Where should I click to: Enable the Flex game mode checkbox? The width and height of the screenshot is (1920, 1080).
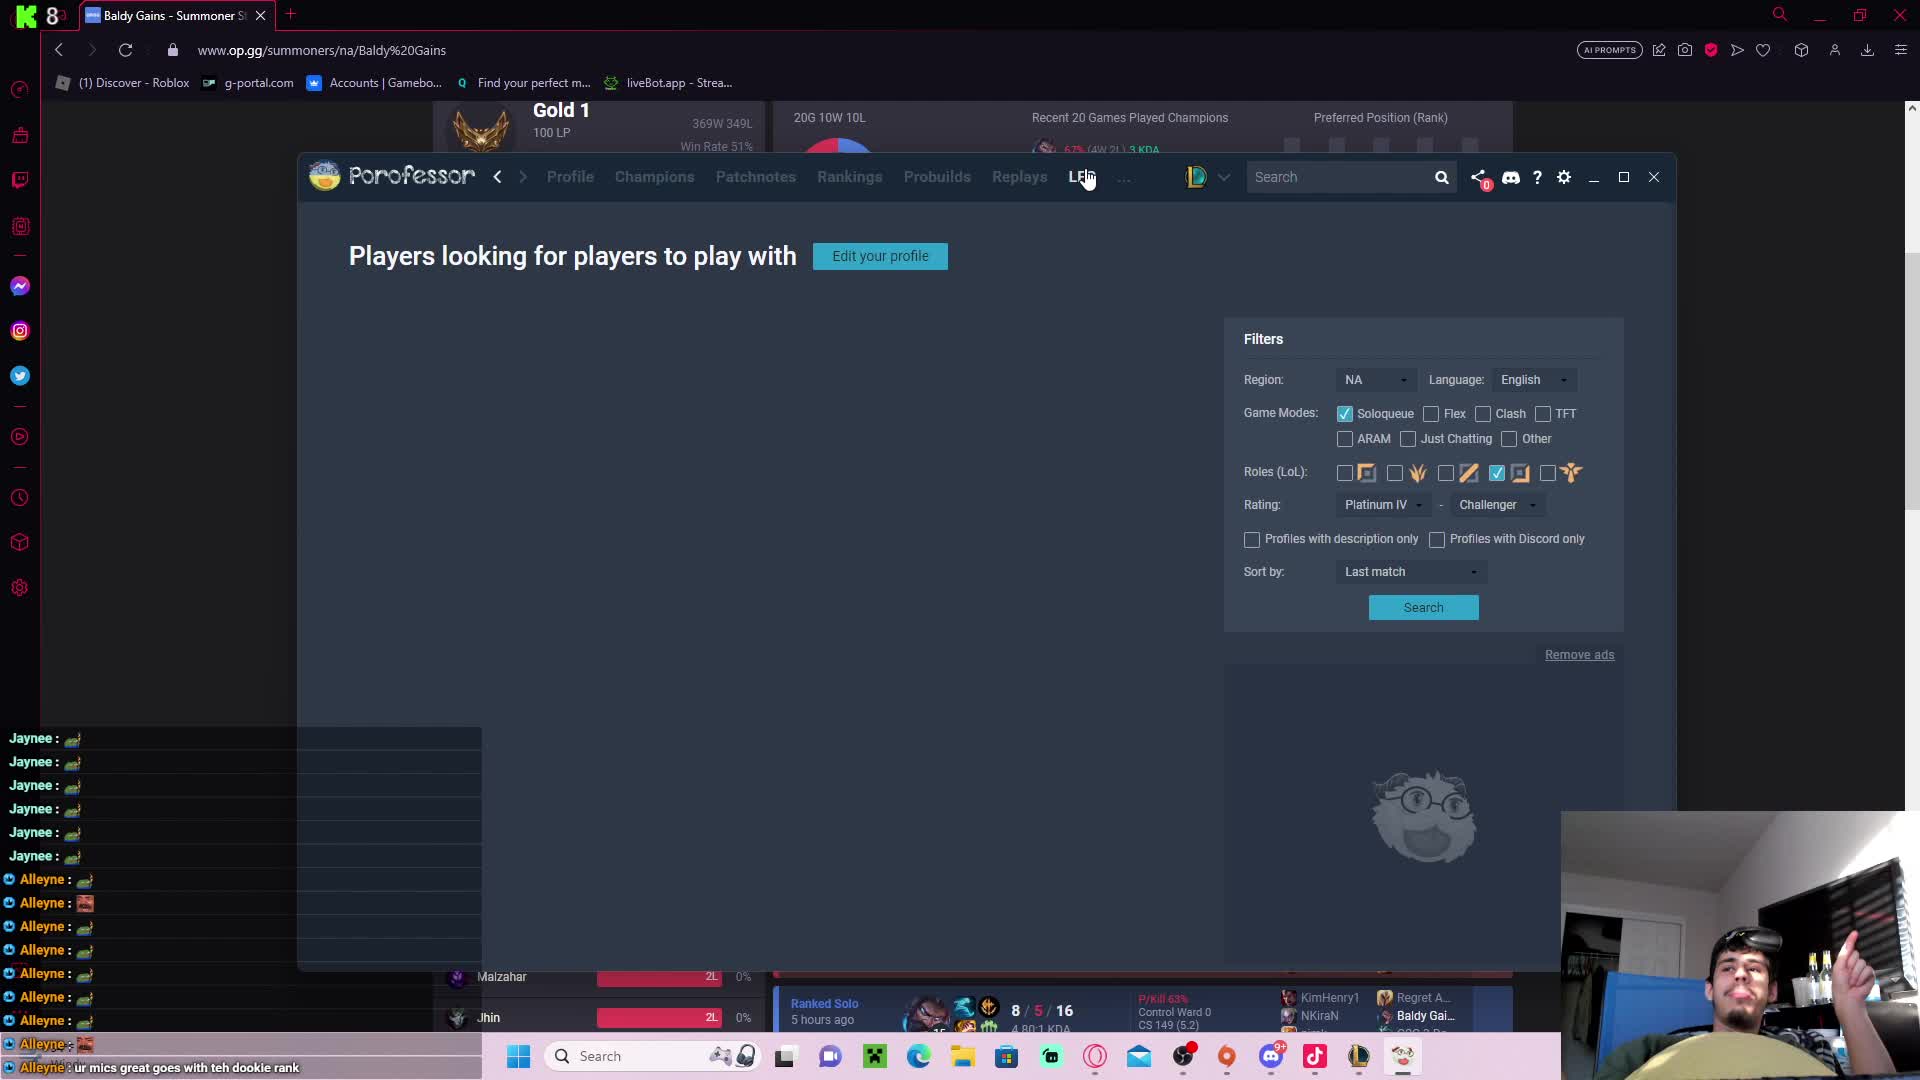click(x=1431, y=414)
